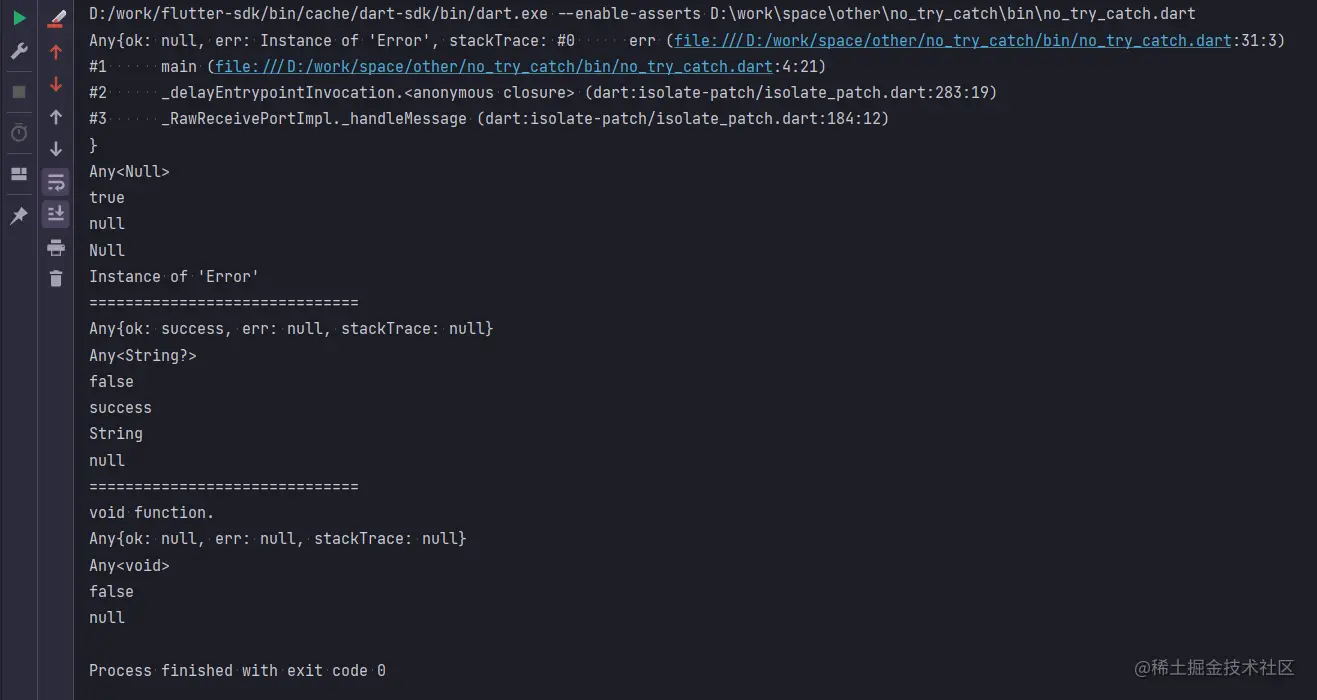1317x700 pixels.
Task: Click the 'void function.' output line
Action: pos(151,513)
